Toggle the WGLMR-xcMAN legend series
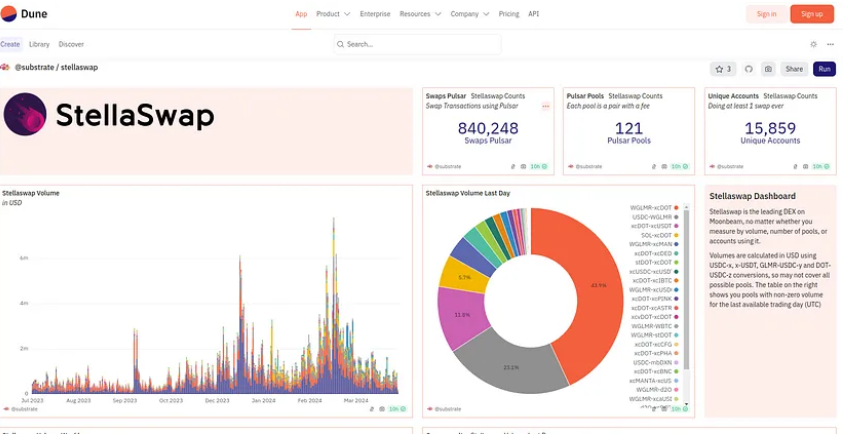848x442 pixels. pyautogui.click(x=653, y=244)
